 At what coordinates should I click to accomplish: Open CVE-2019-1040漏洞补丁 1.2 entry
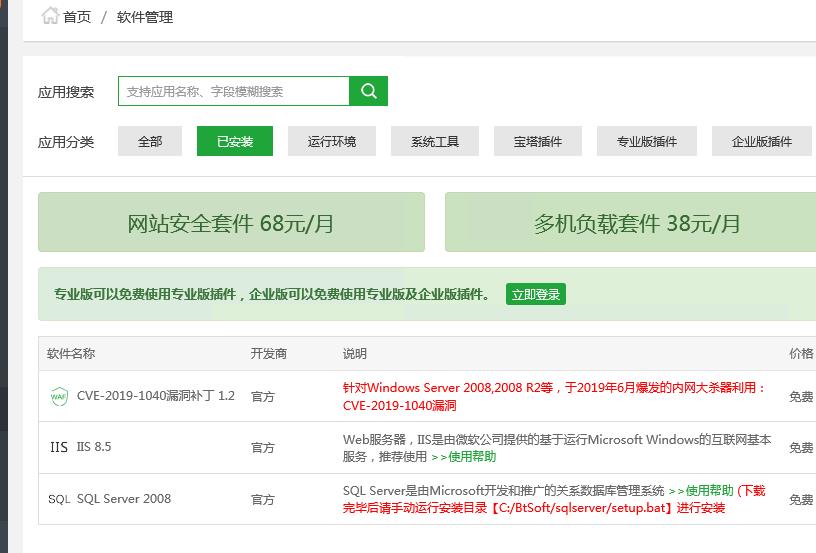pyautogui.click(x=156, y=396)
